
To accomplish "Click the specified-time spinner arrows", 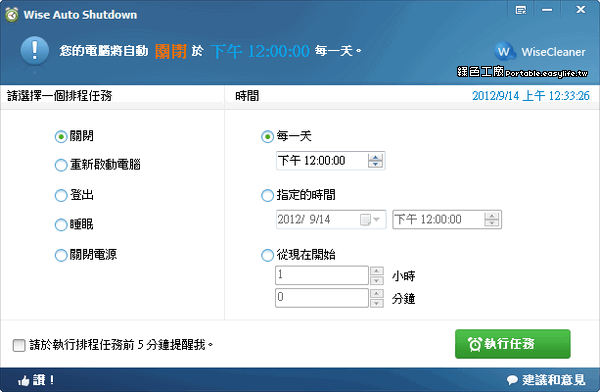I will click(x=492, y=219).
